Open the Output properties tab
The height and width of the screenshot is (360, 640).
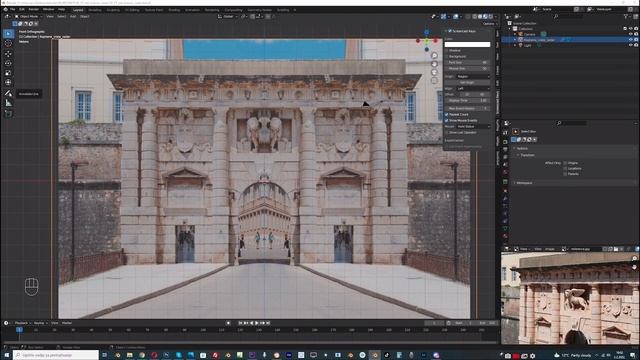pos(505,149)
